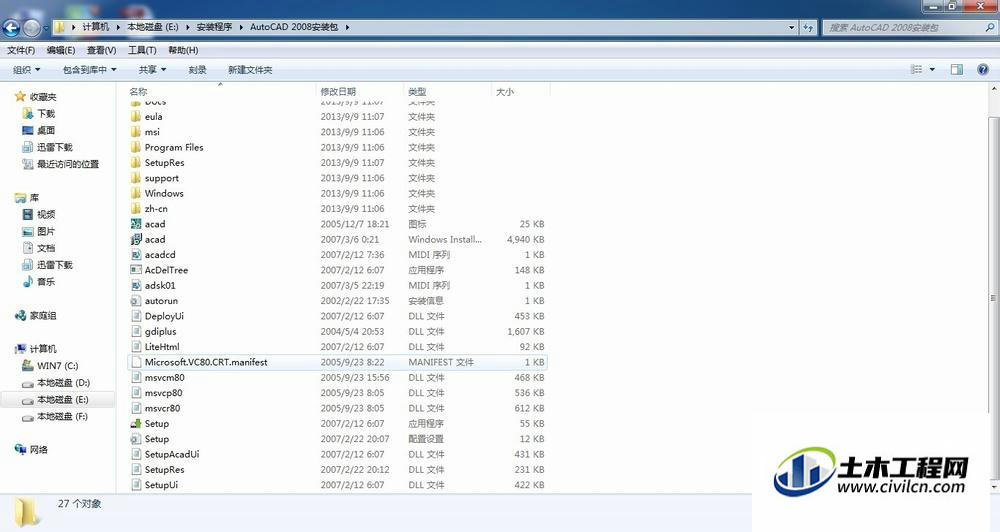Select the Program Files folder icon
Viewport: 1000px width, 532px height.
(136, 147)
